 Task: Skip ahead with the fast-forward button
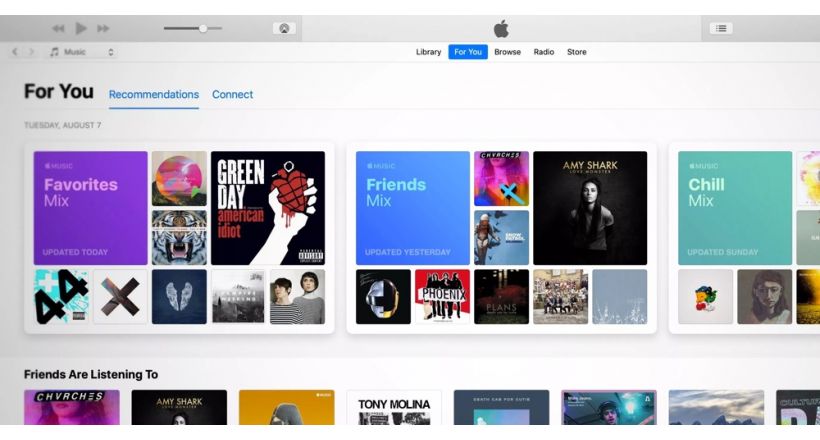point(103,28)
